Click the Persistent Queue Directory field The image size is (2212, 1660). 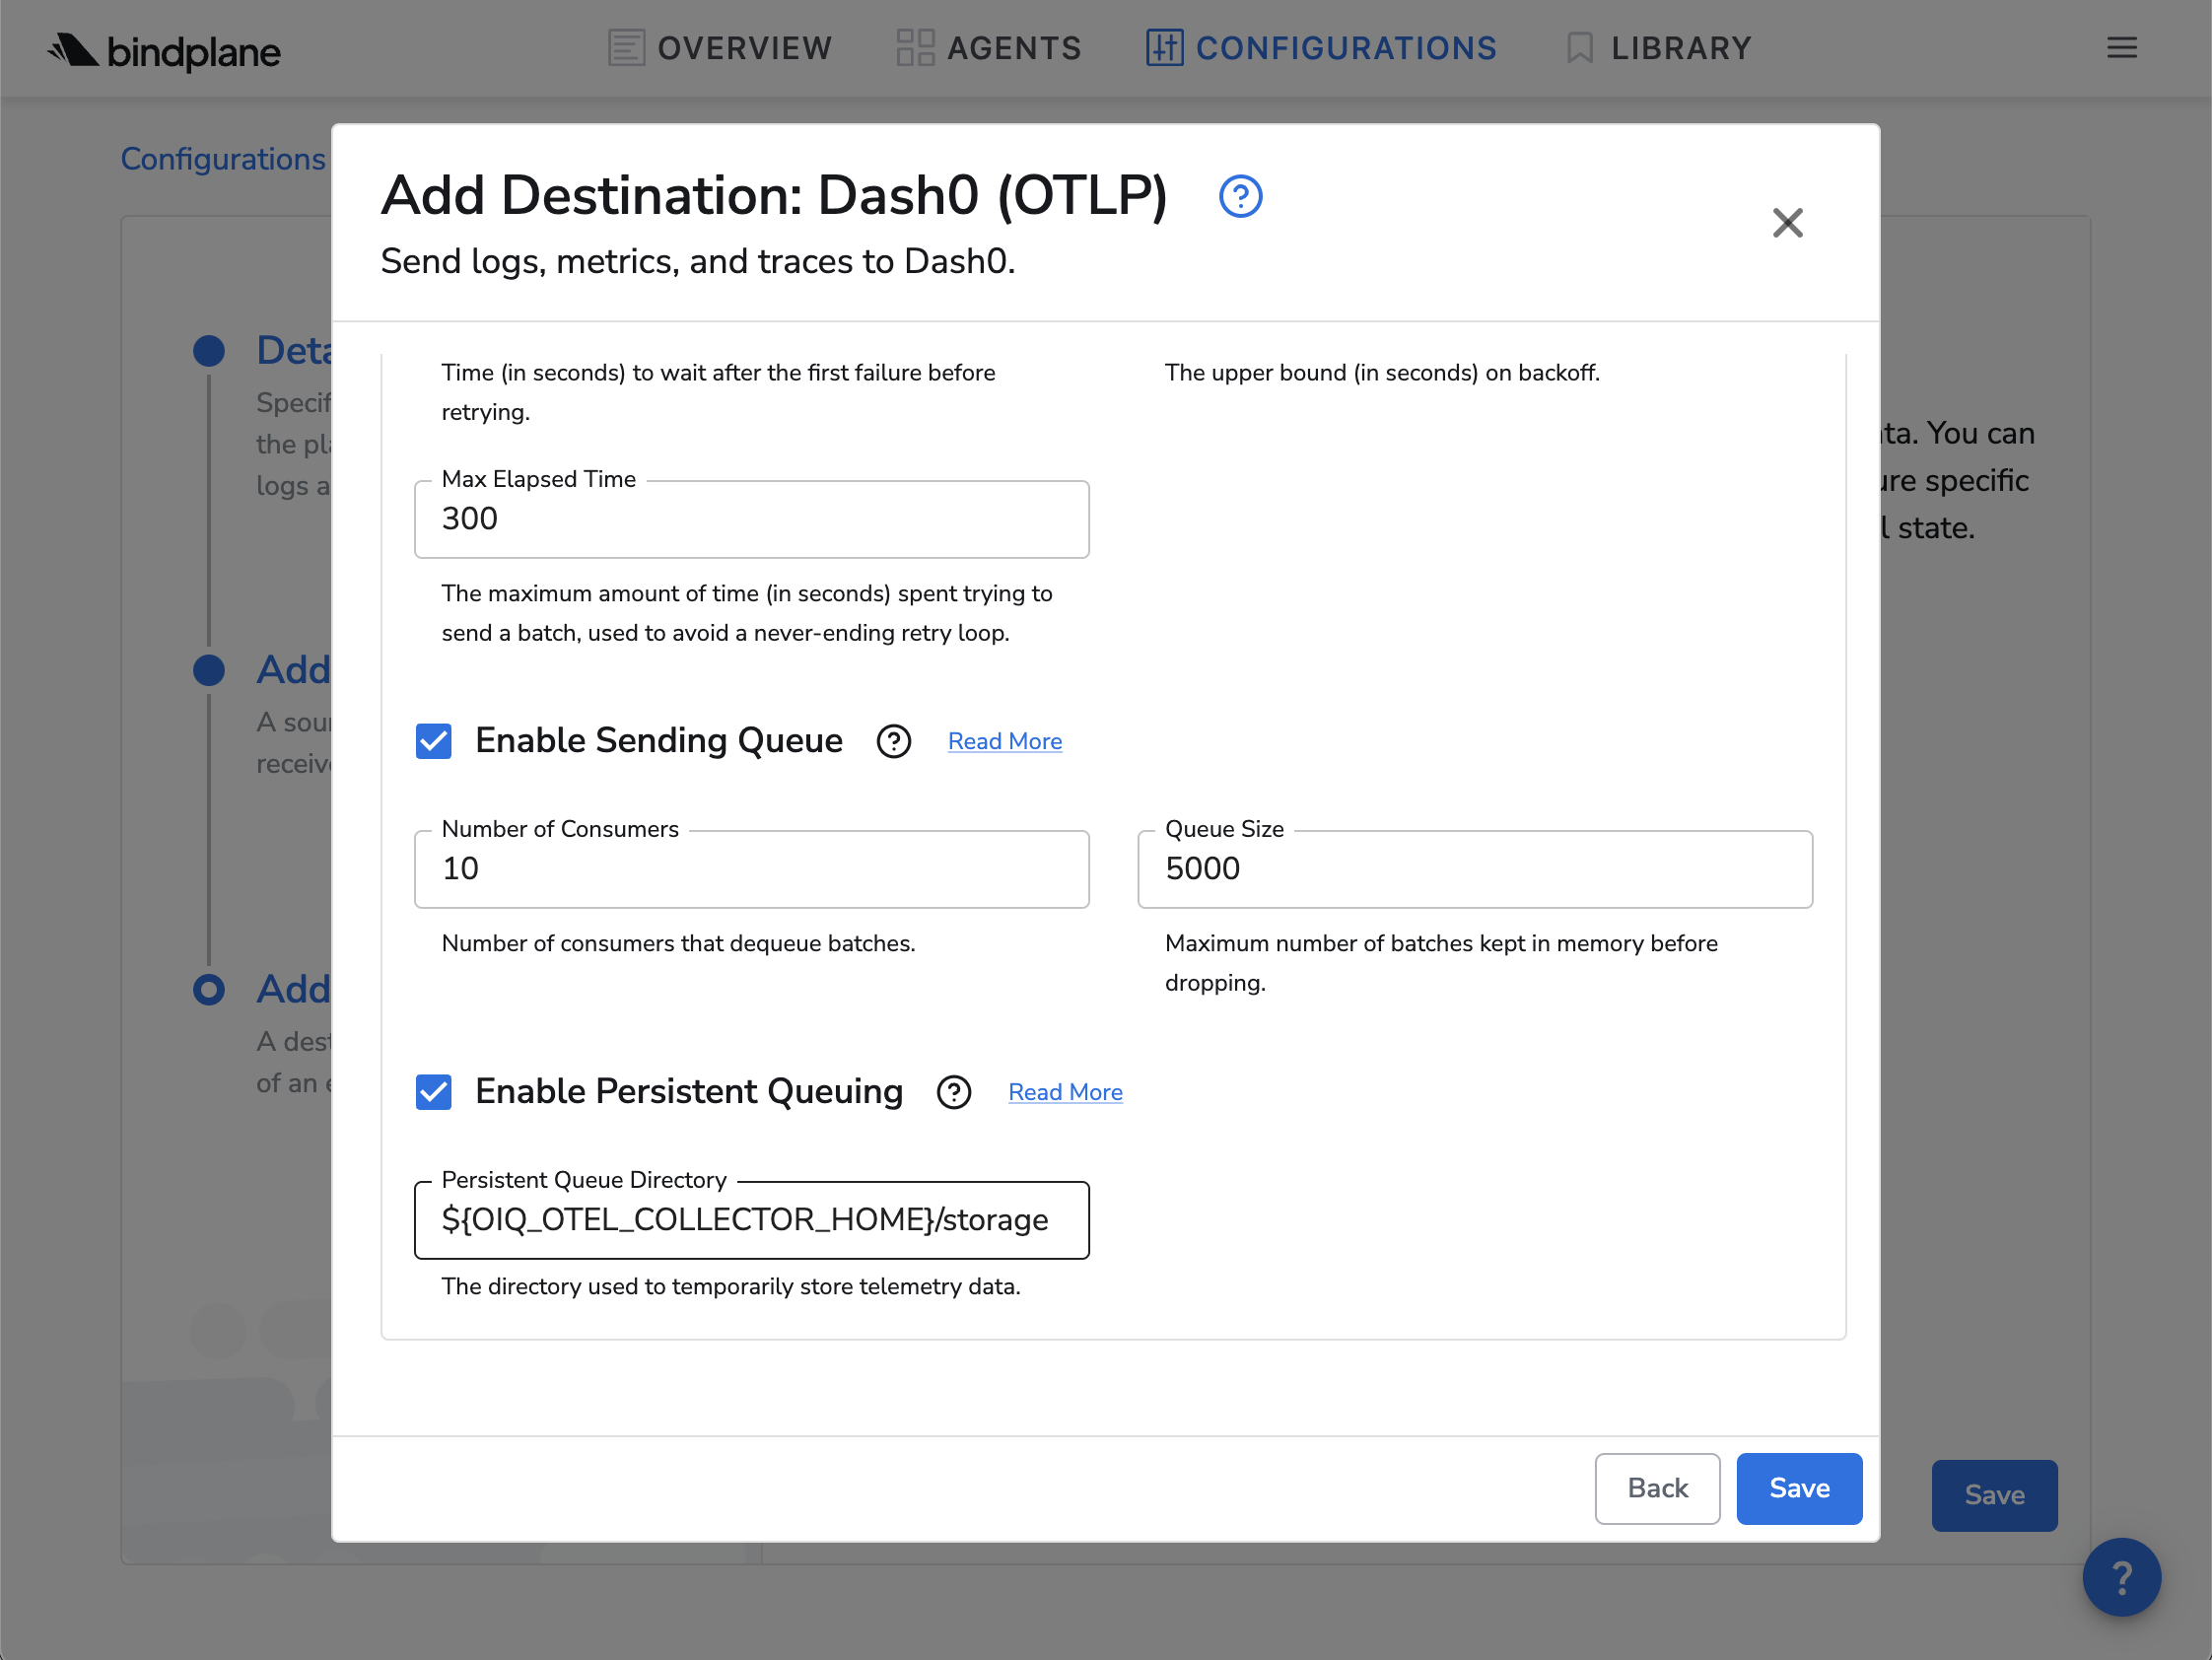point(751,1220)
